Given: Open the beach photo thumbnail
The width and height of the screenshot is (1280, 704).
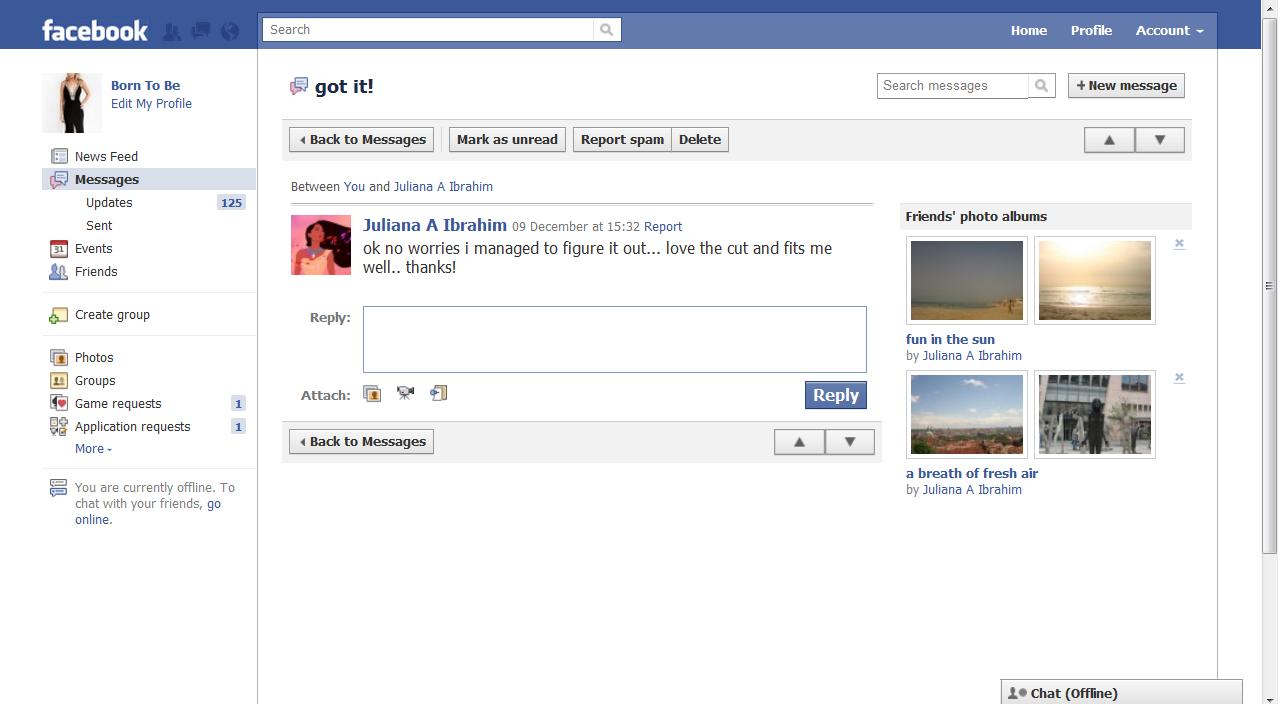Looking at the screenshot, I should tap(967, 281).
